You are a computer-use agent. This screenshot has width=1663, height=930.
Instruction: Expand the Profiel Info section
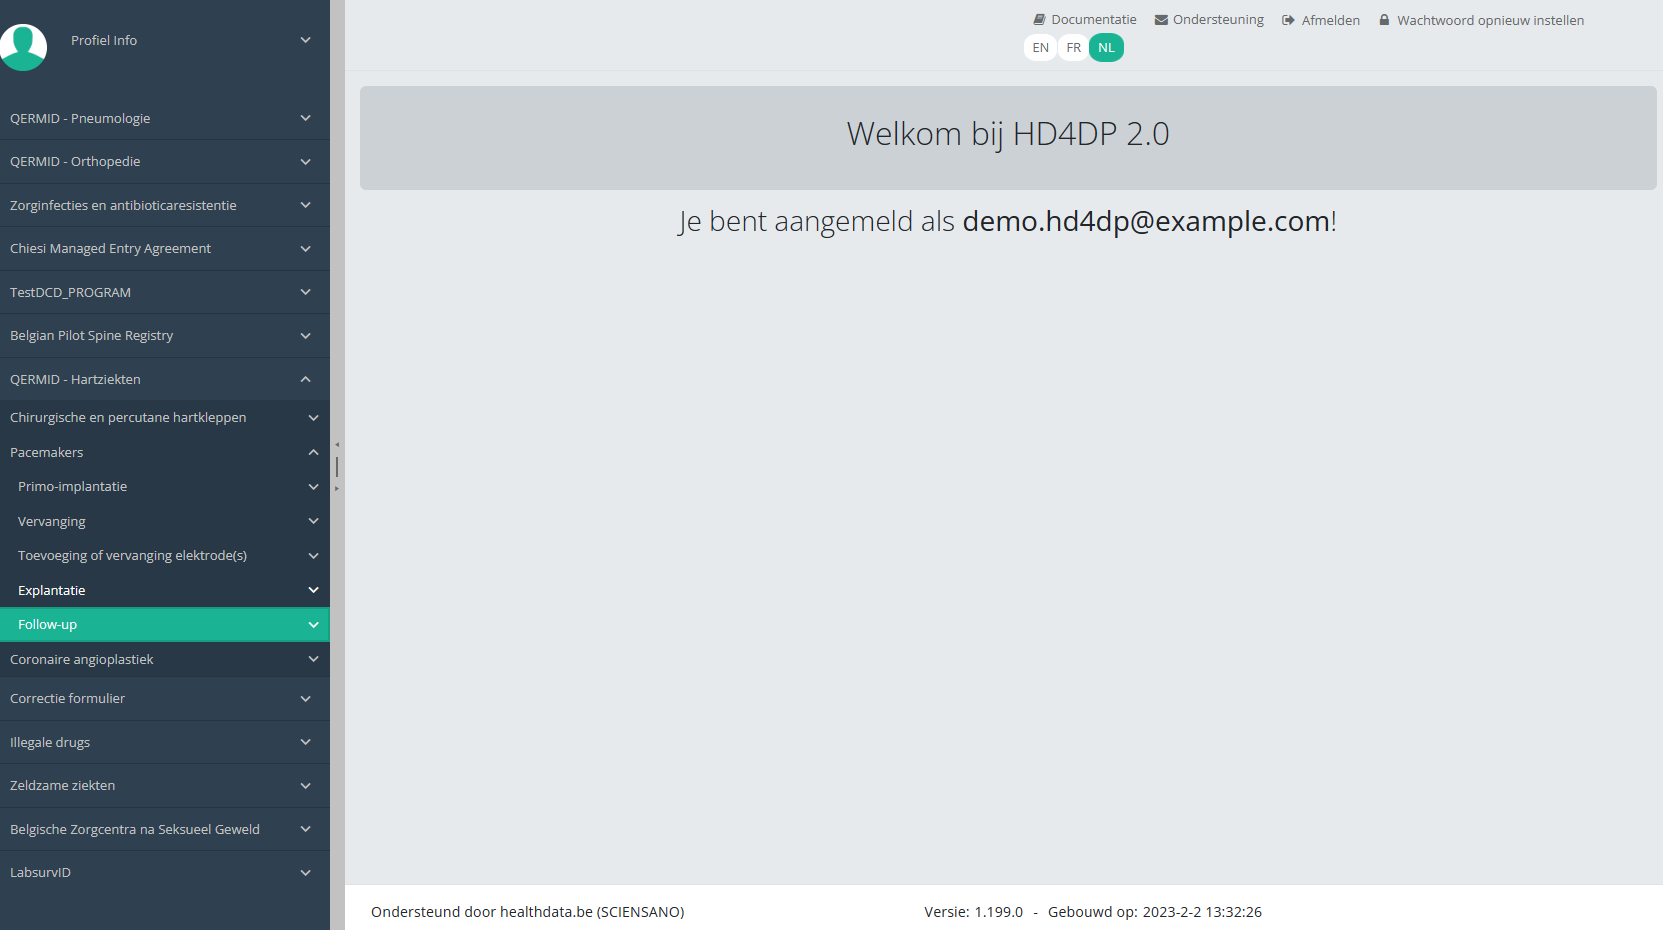pyautogui.click(x=305, y=40)
